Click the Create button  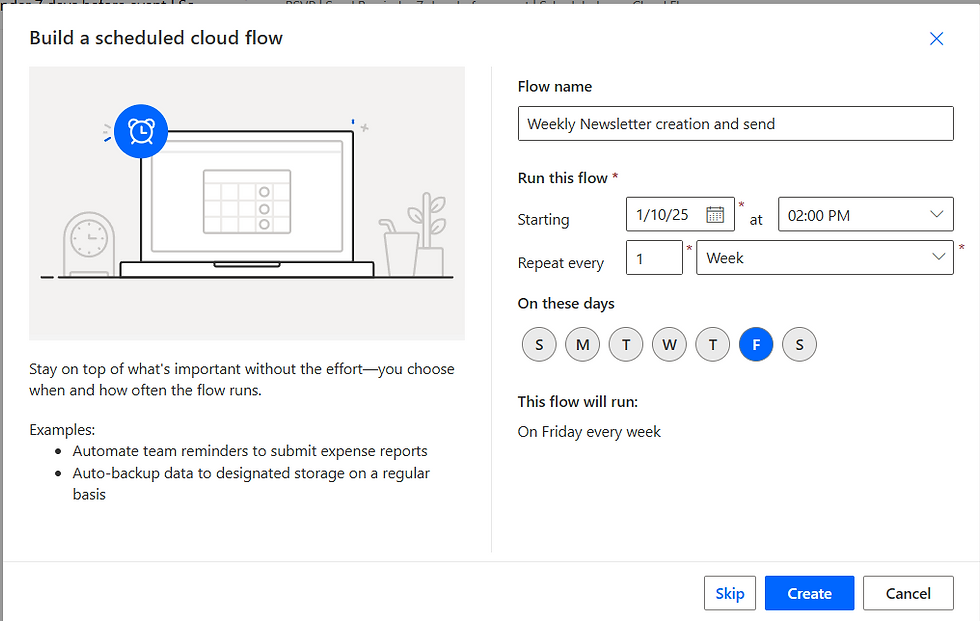809,593
